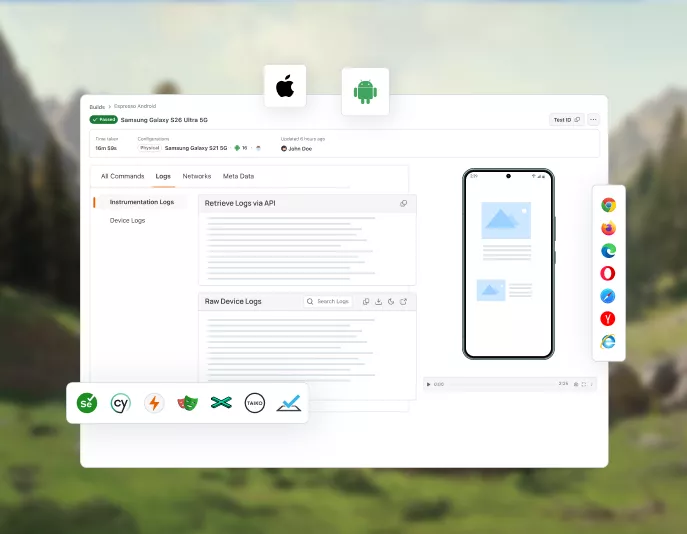
Task: Choose the Playwright masks icon
Action: point(188,403)
